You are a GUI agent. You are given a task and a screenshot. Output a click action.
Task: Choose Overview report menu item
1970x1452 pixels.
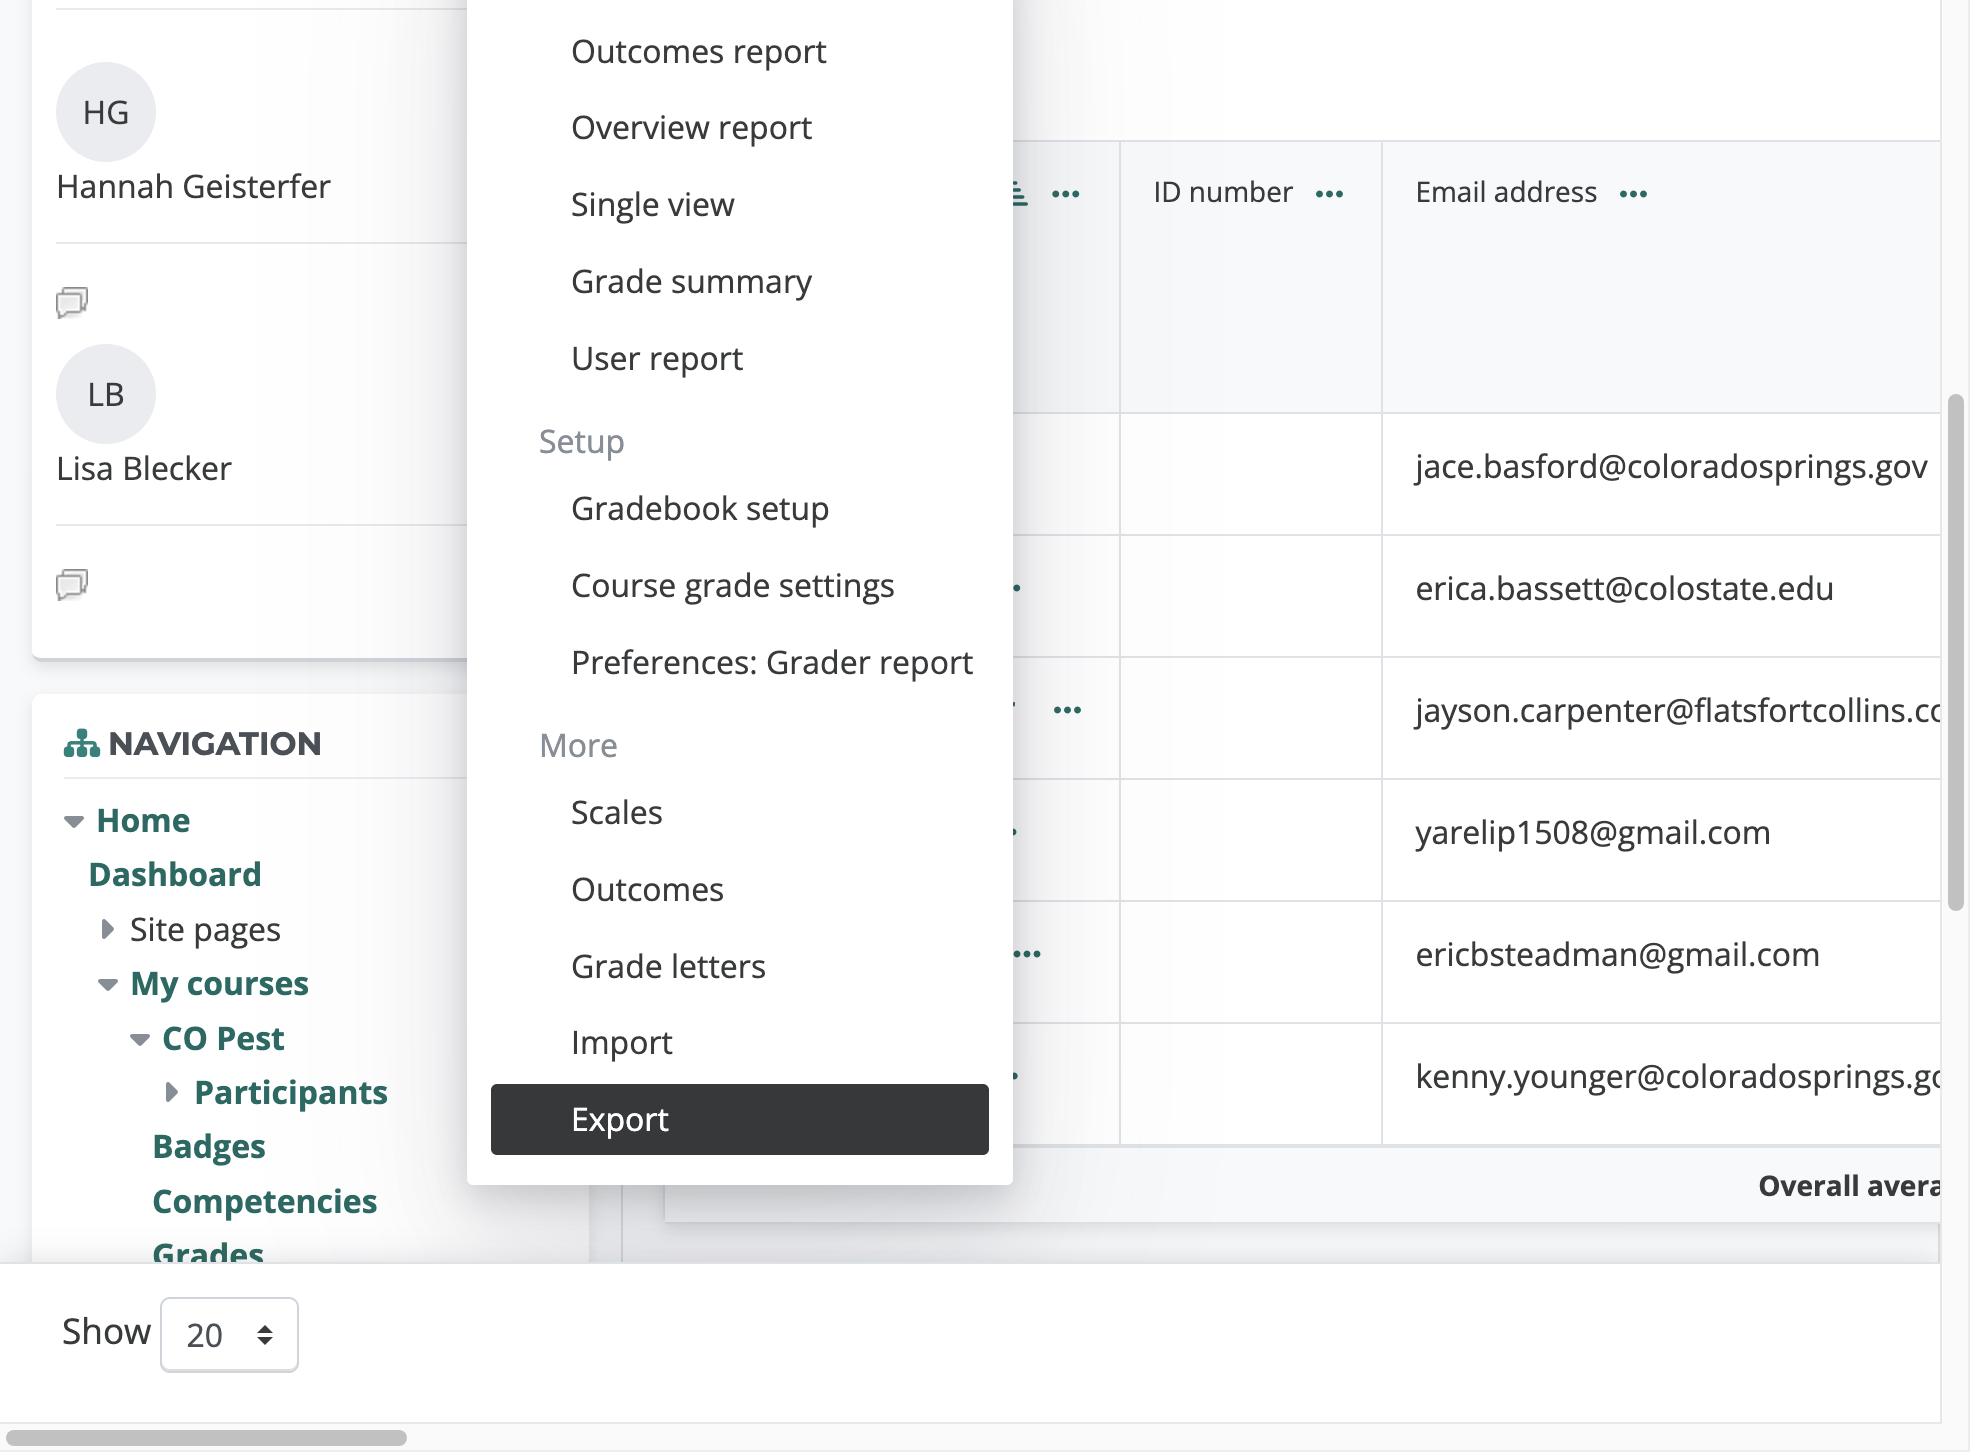click(x=691, y=128)
